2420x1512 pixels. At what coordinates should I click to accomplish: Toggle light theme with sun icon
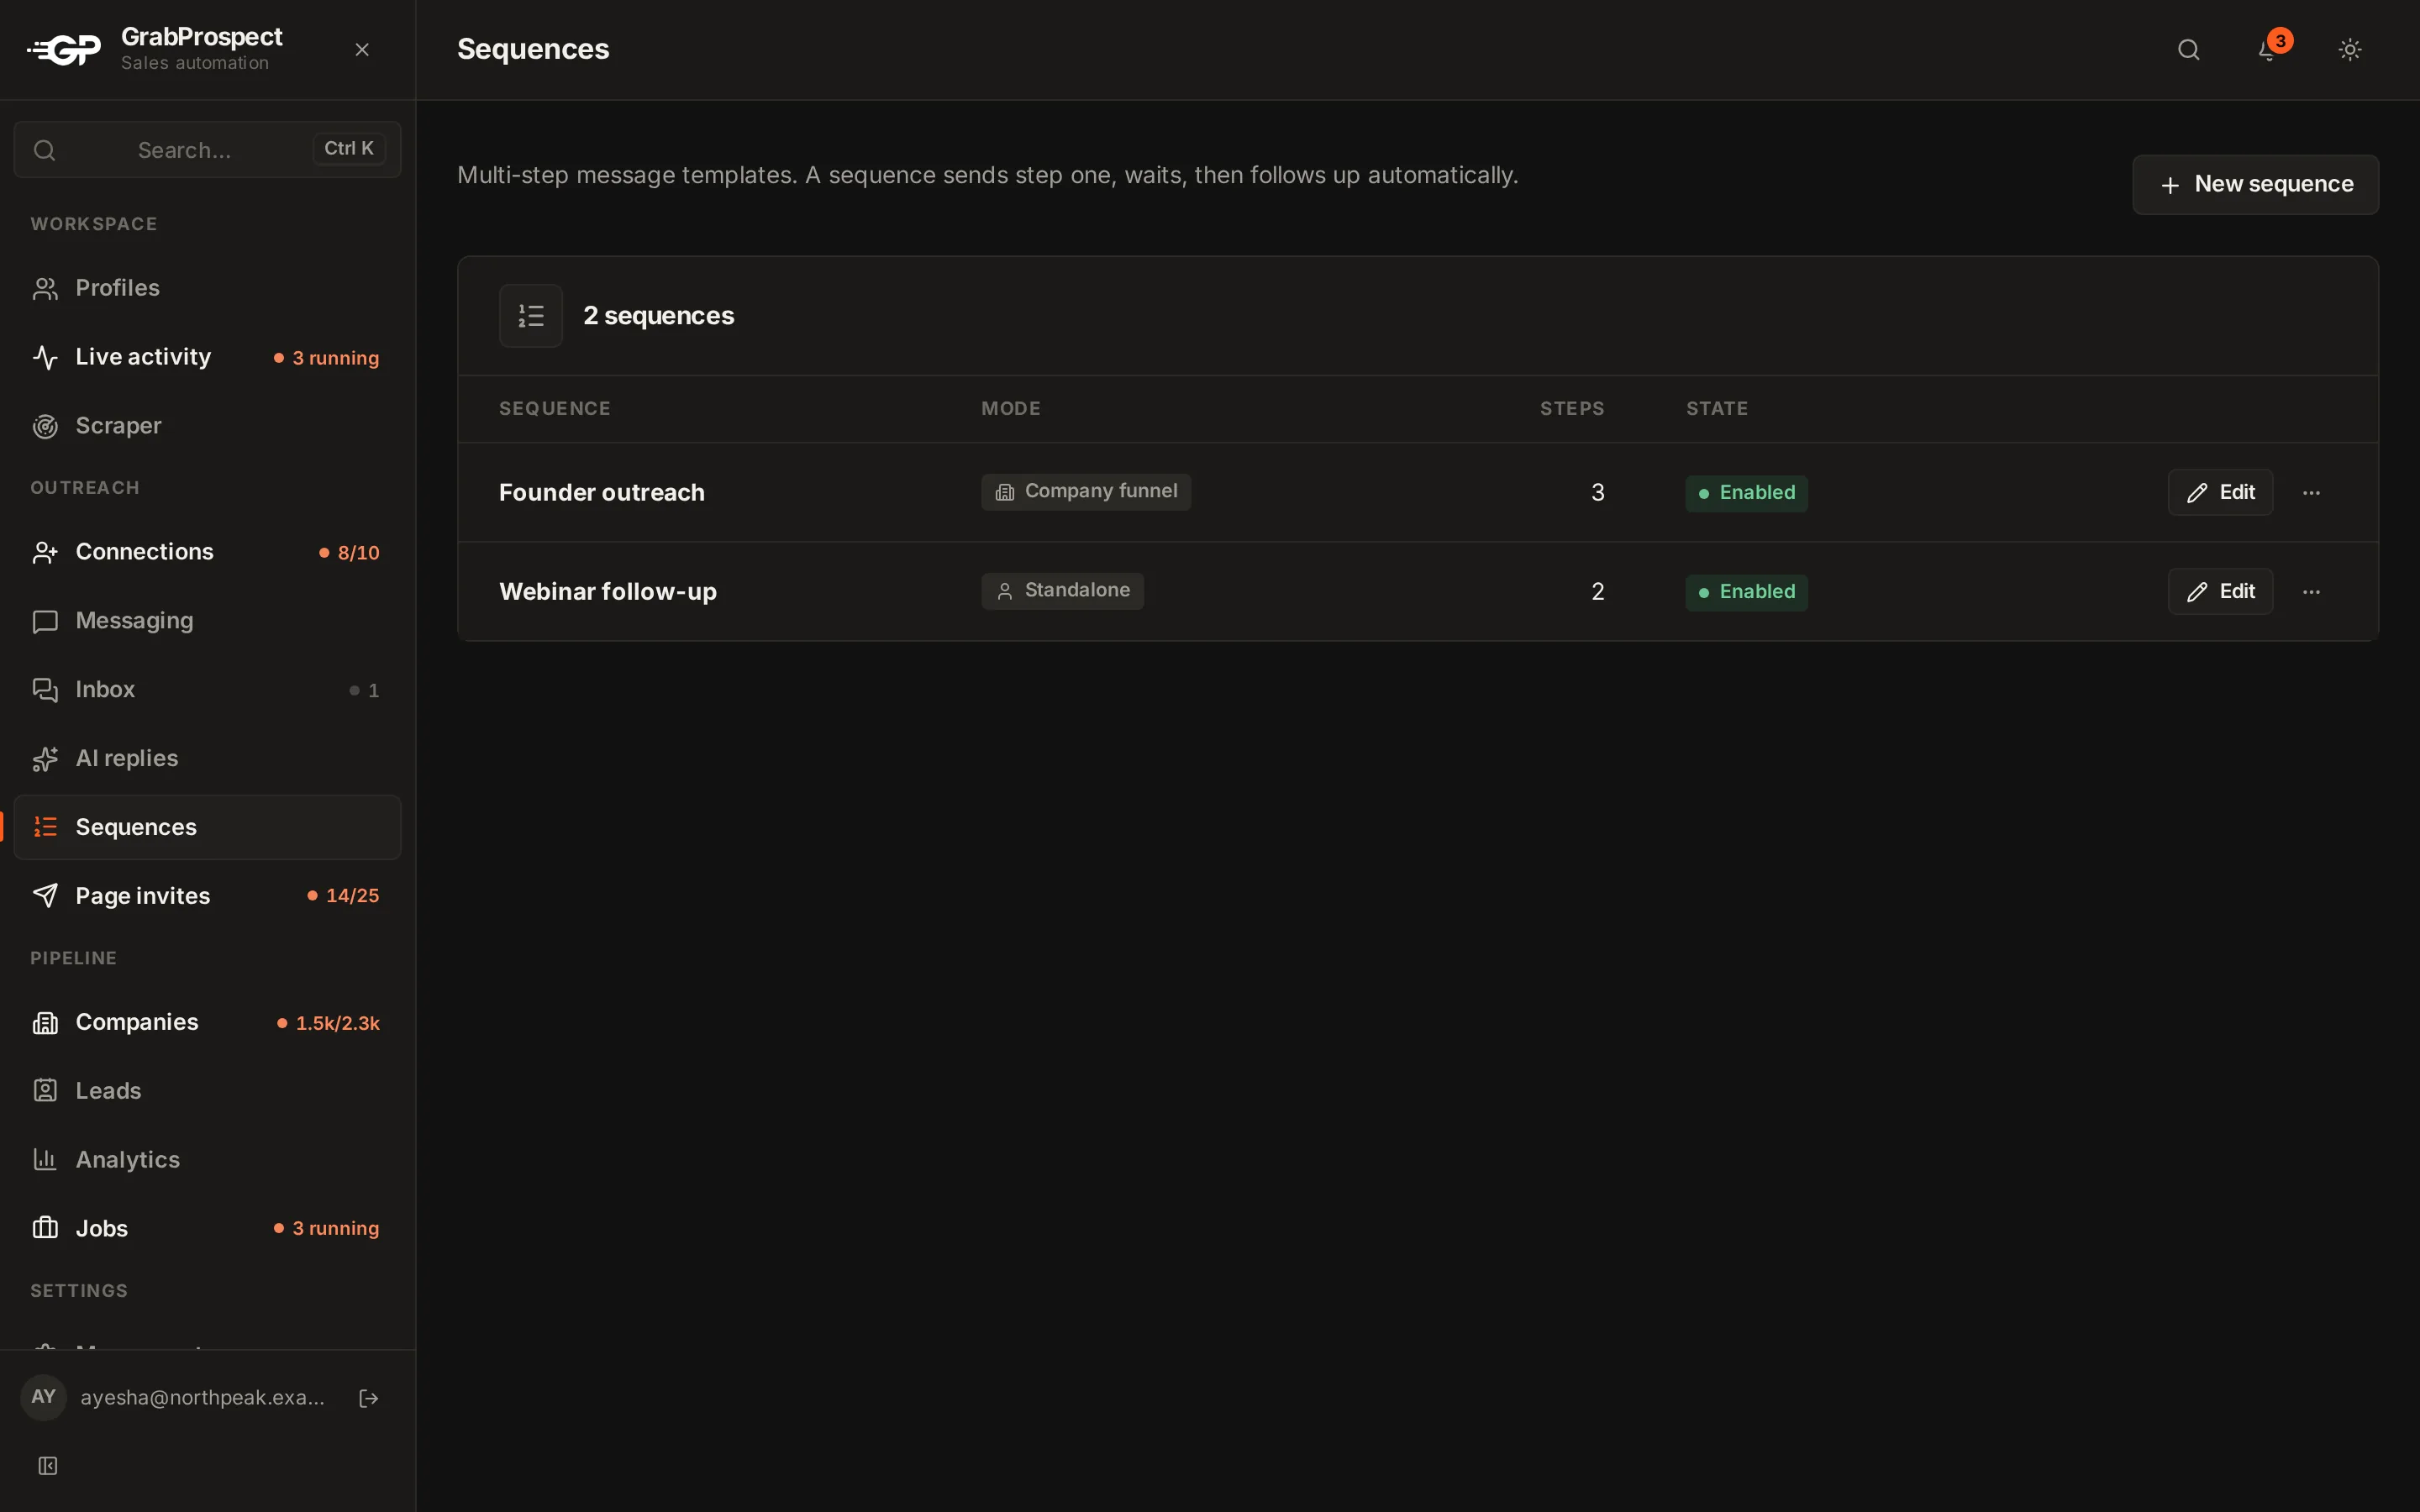pos(2350,50)
